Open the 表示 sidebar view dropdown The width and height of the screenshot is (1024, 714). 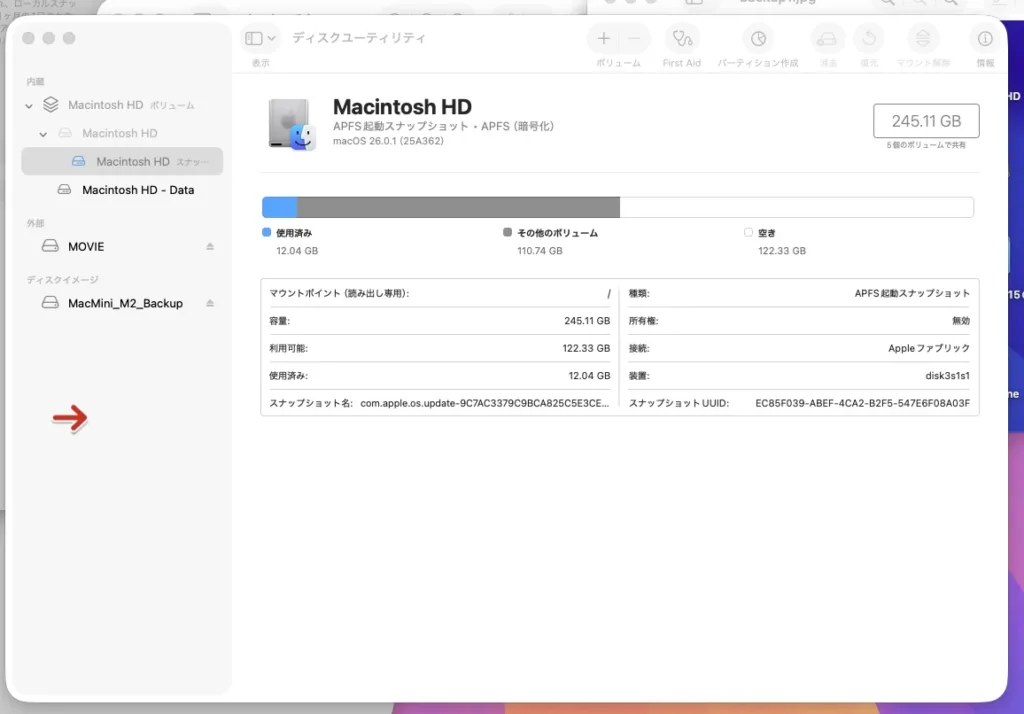pyautogui.click(x=260, y=39)
